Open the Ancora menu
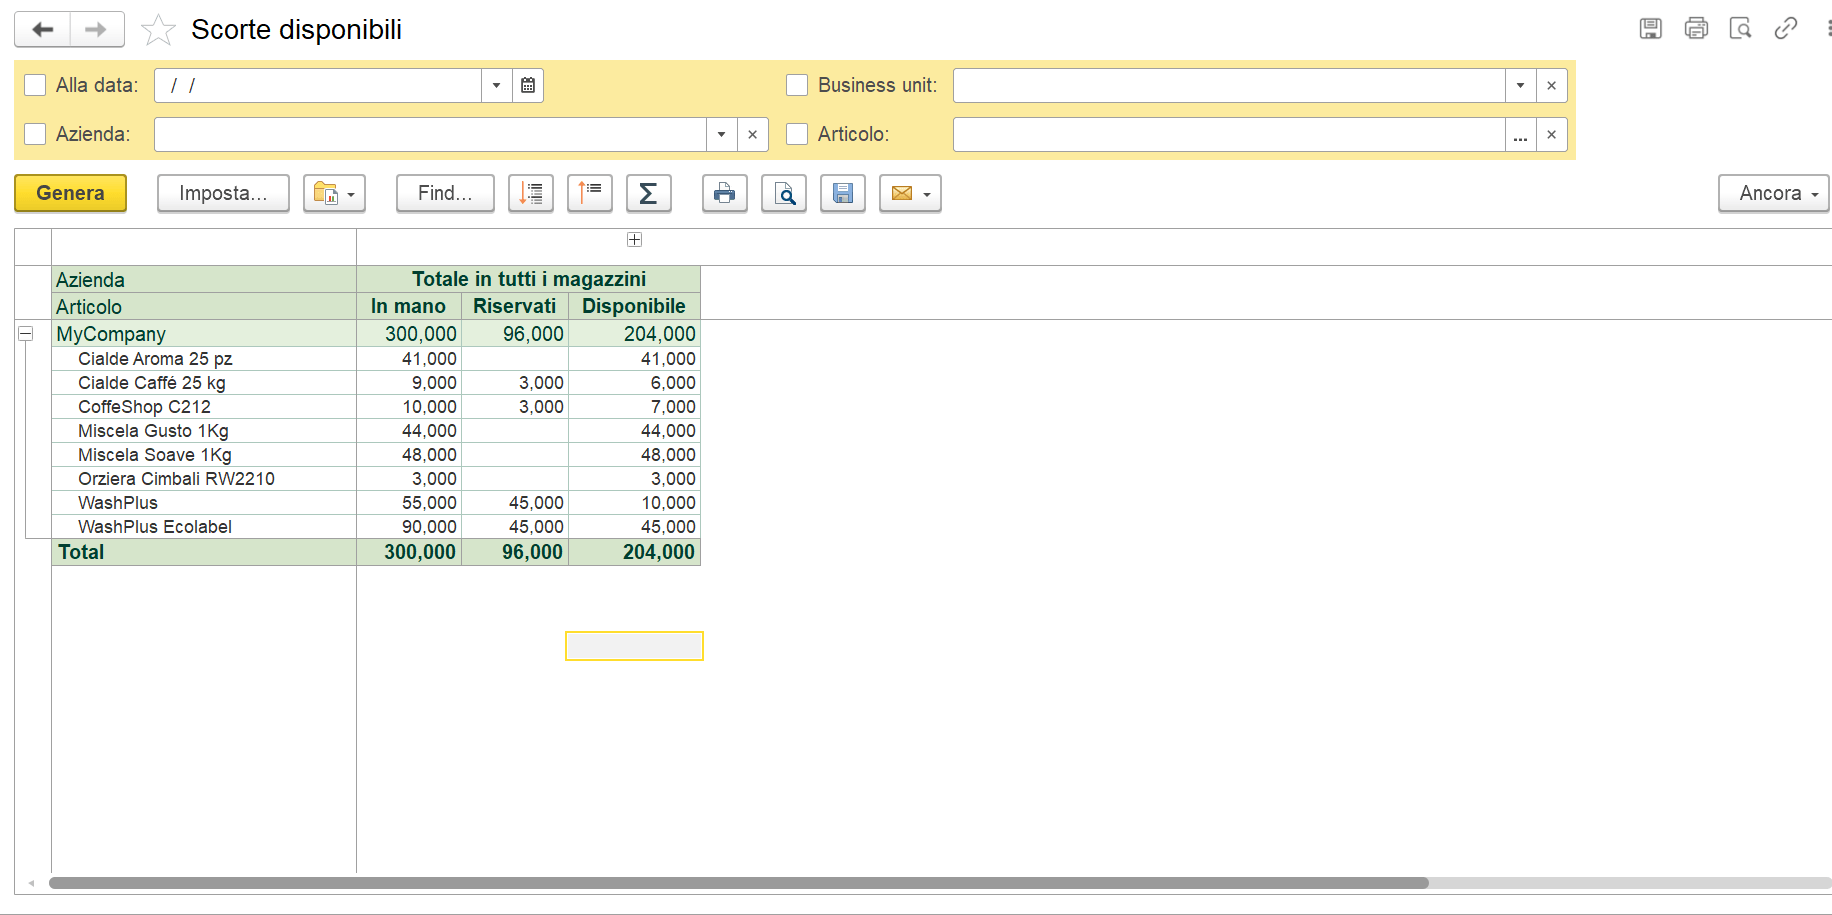Image resolution: width=1832 pixels, height=915 pixels. click(x=1774, y=193)
